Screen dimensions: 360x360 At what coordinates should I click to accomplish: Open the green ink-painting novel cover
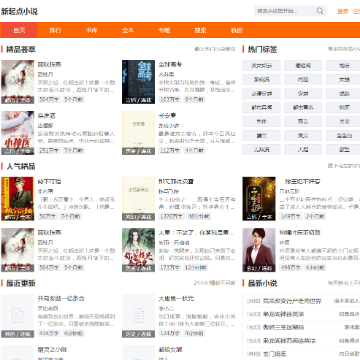click(138, 250)
